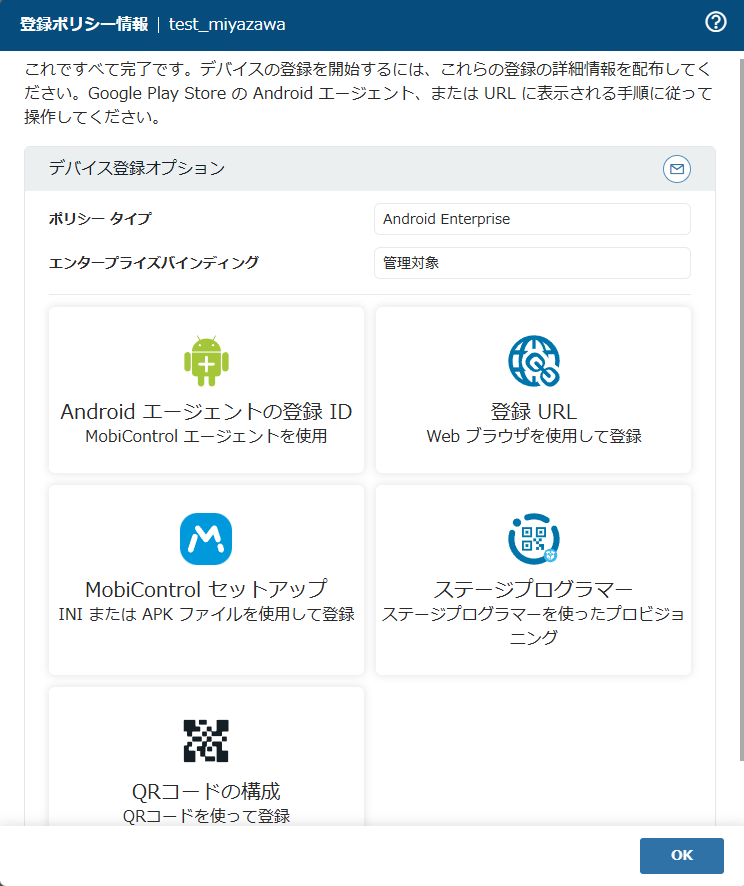The width and height of the screenshot is (744, 886).
Task: Click Web ブラウザを使用して登録 subtitle
Action: point(534,436)
